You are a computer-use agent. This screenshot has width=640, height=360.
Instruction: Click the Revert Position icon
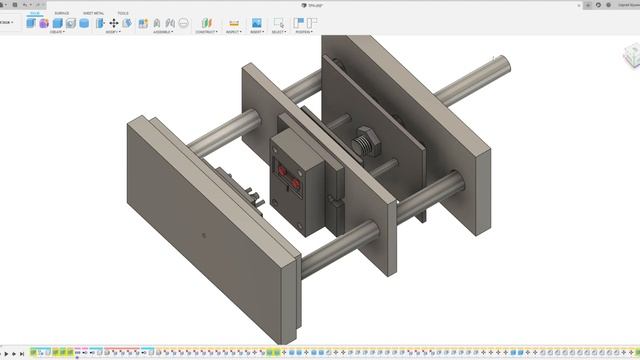pyautogui.click(x=312, y=23)
